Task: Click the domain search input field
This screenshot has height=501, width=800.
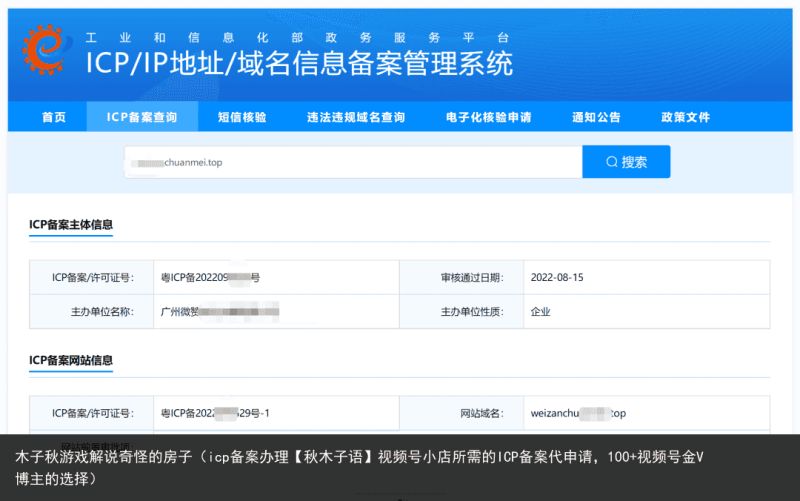Action: pos(353,162)
